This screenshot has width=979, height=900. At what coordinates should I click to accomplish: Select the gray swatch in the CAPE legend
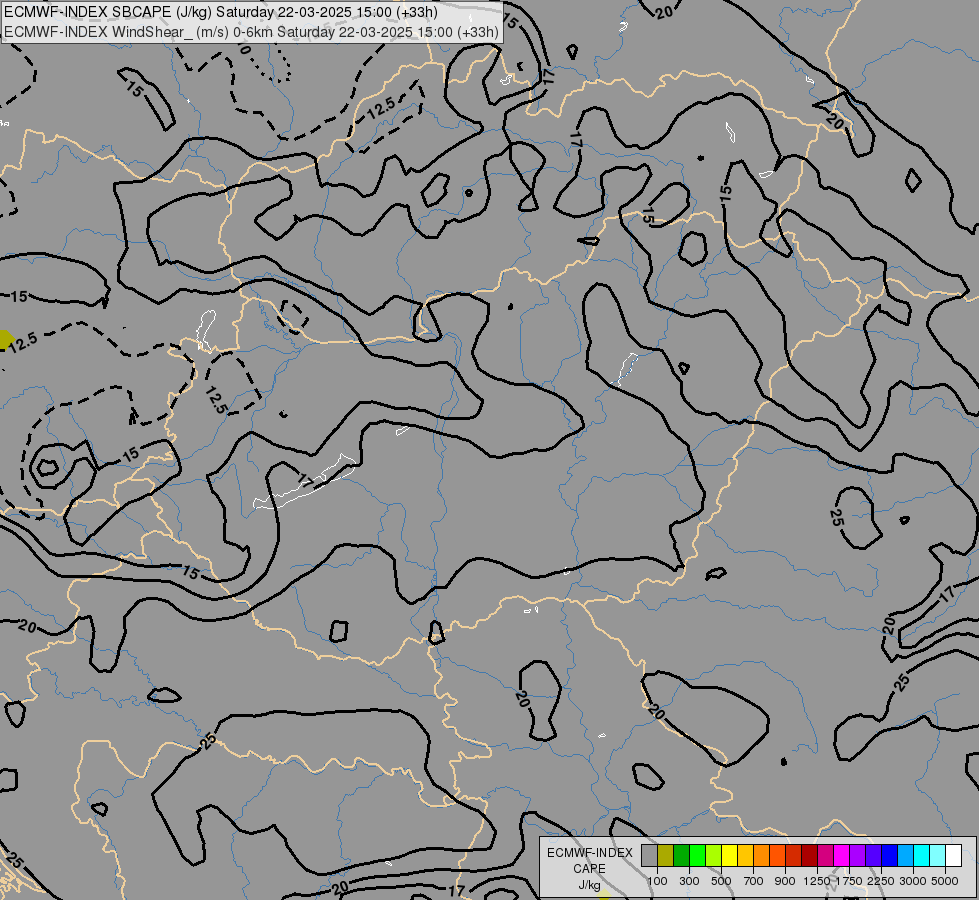pyautogui.click(x=649, y=855)
